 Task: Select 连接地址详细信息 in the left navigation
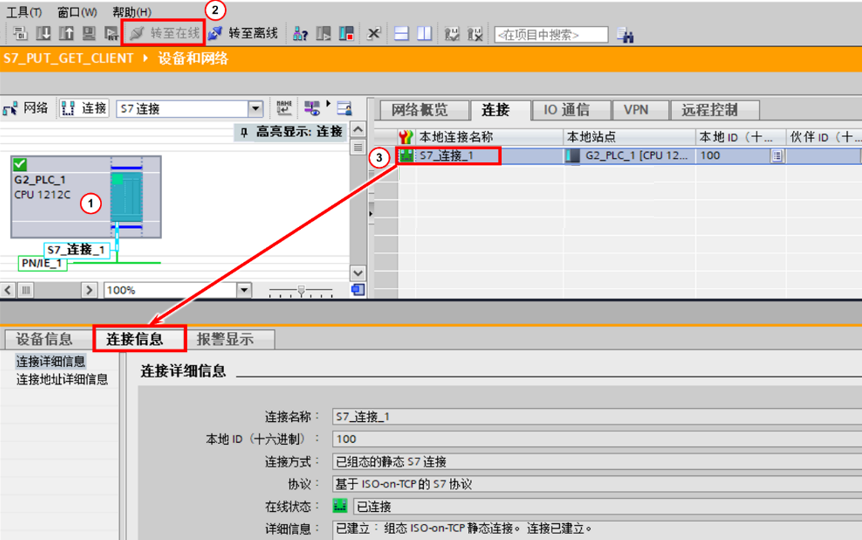click(x=62, y=379)
